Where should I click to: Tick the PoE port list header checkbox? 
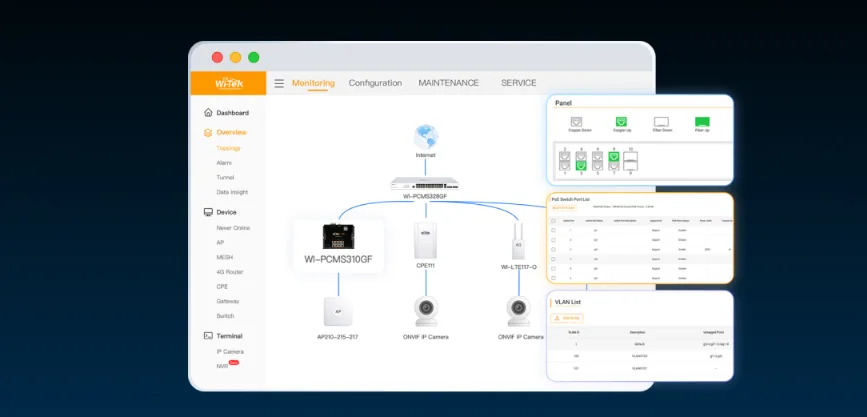[553, 221]
